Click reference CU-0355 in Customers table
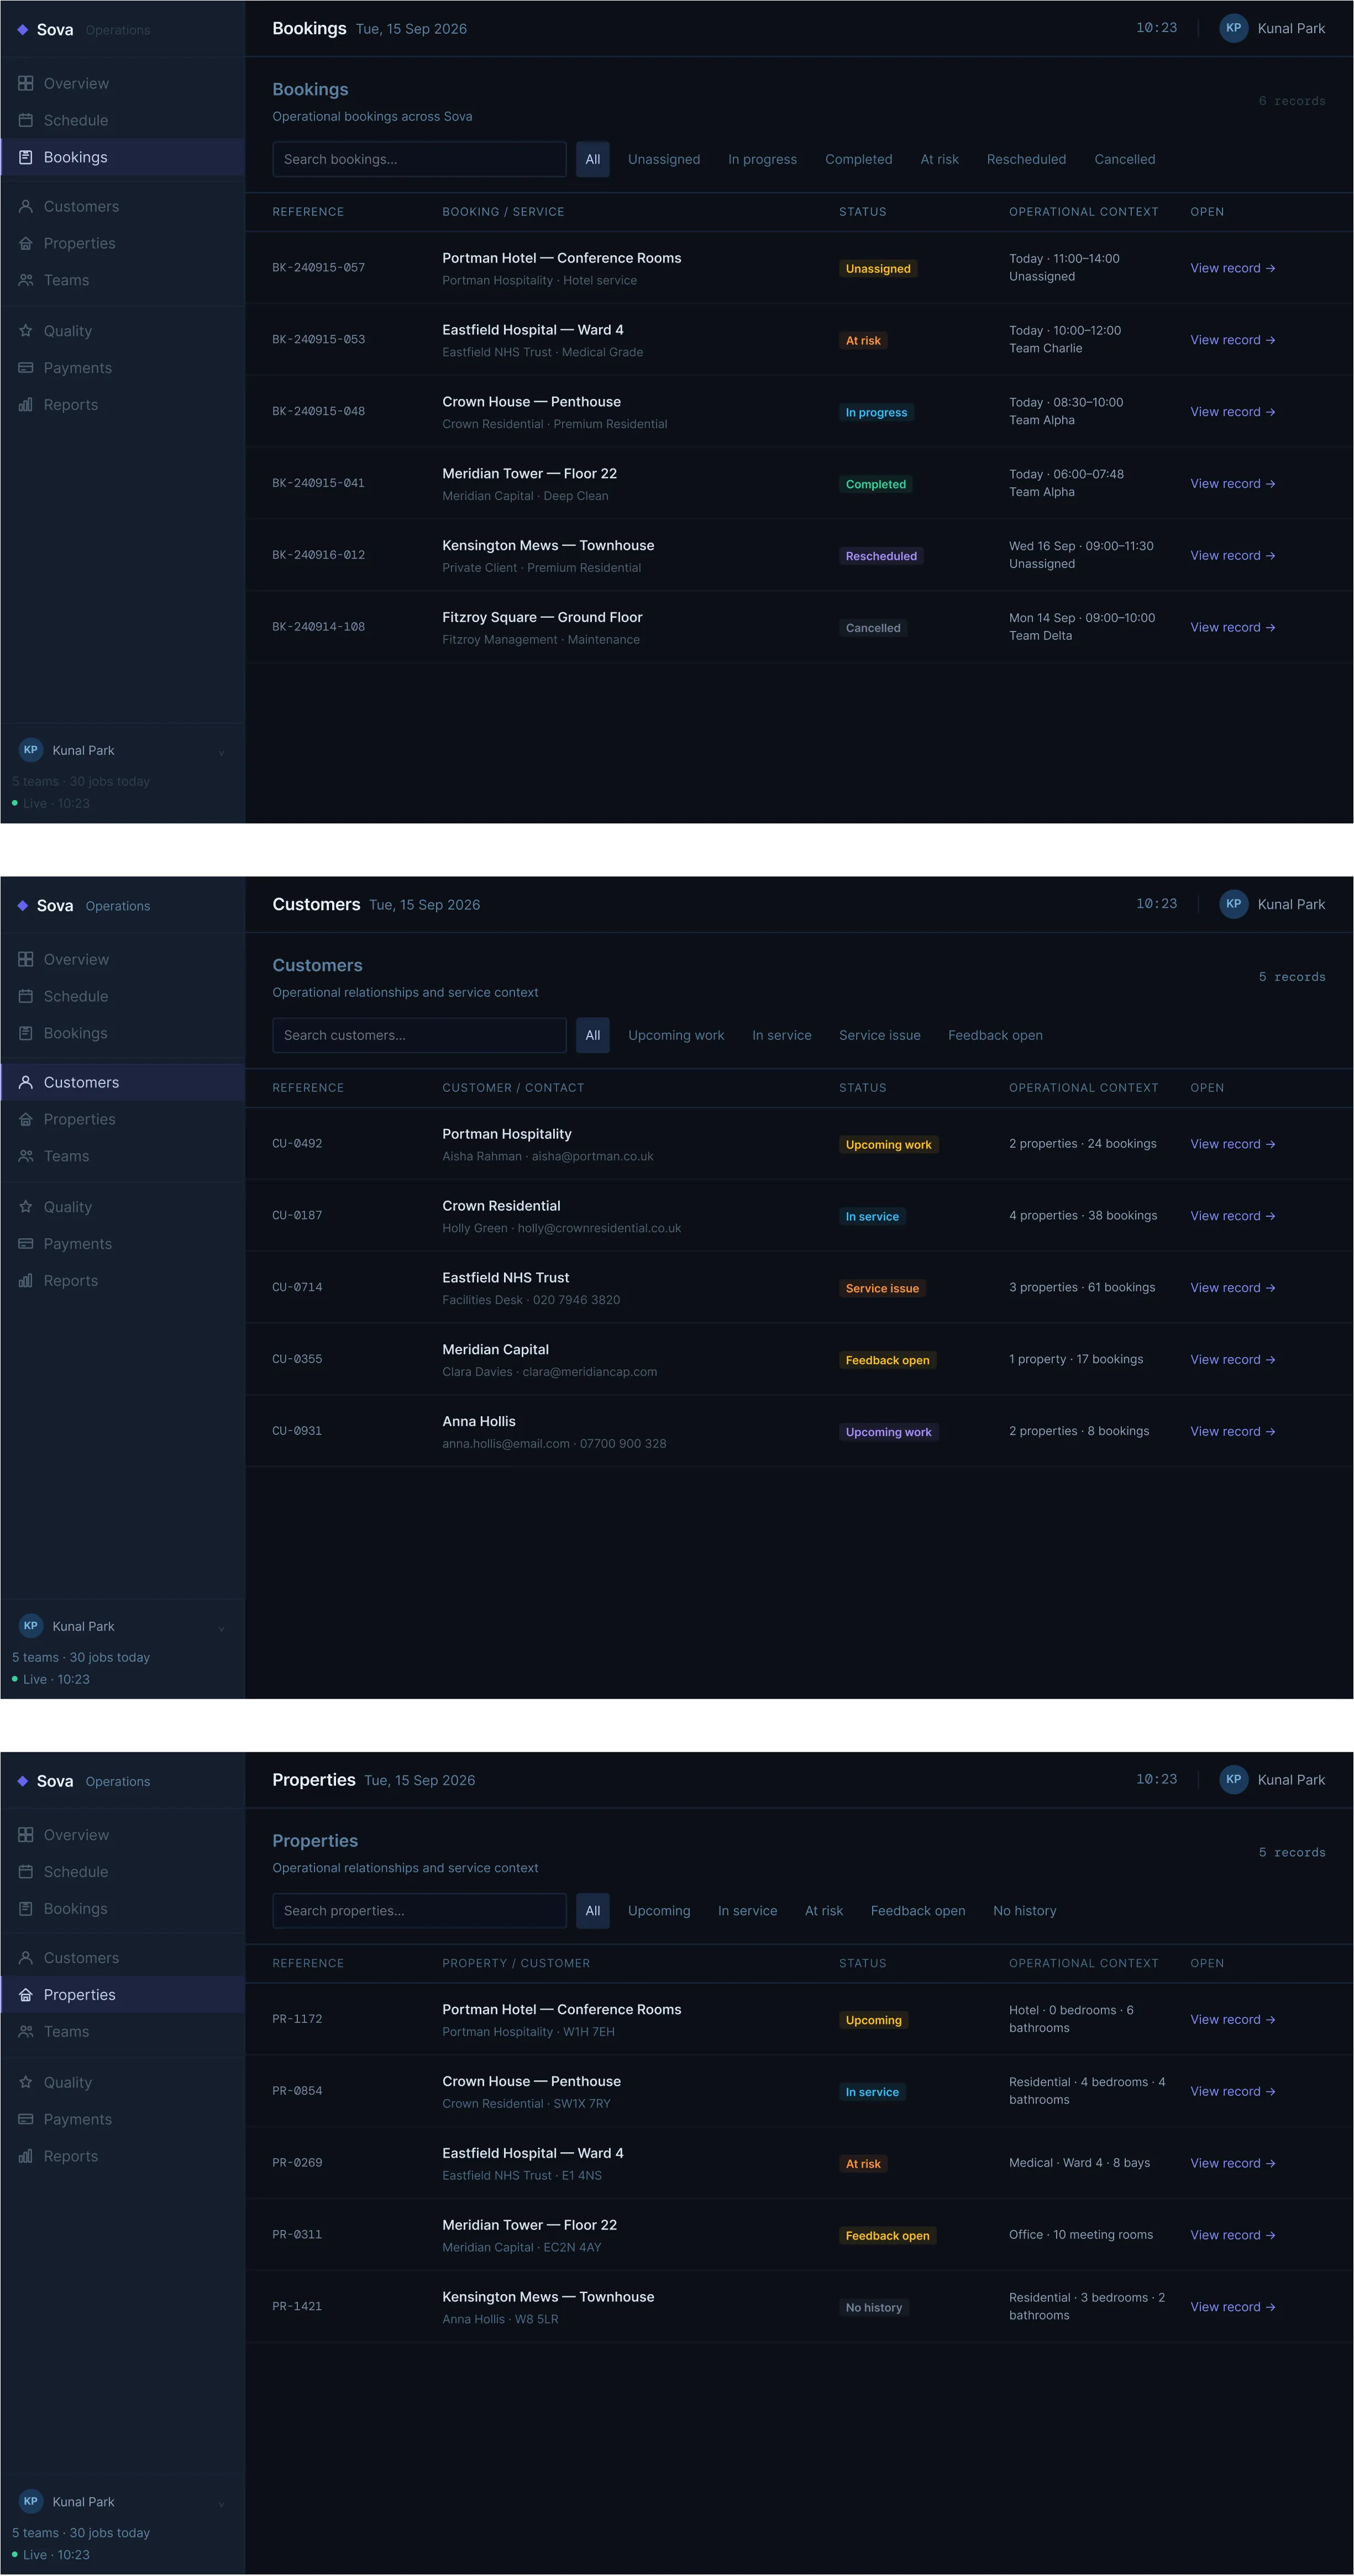 (297, 1360)
